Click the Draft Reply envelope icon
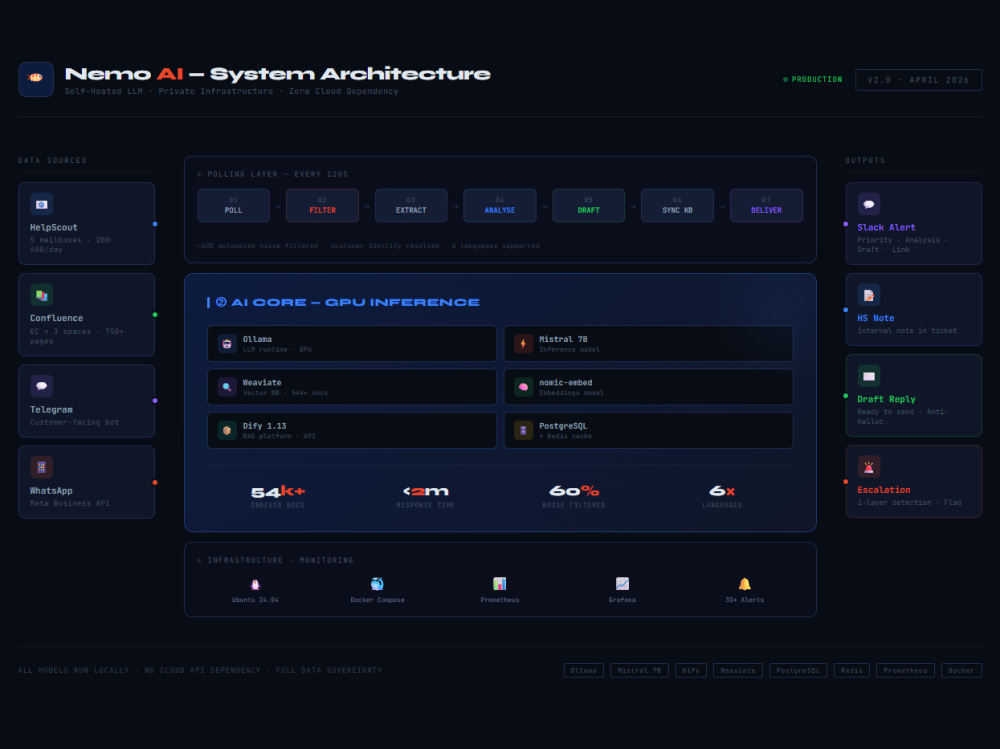This screenshot has height=749, width=1000. [869, 376]
